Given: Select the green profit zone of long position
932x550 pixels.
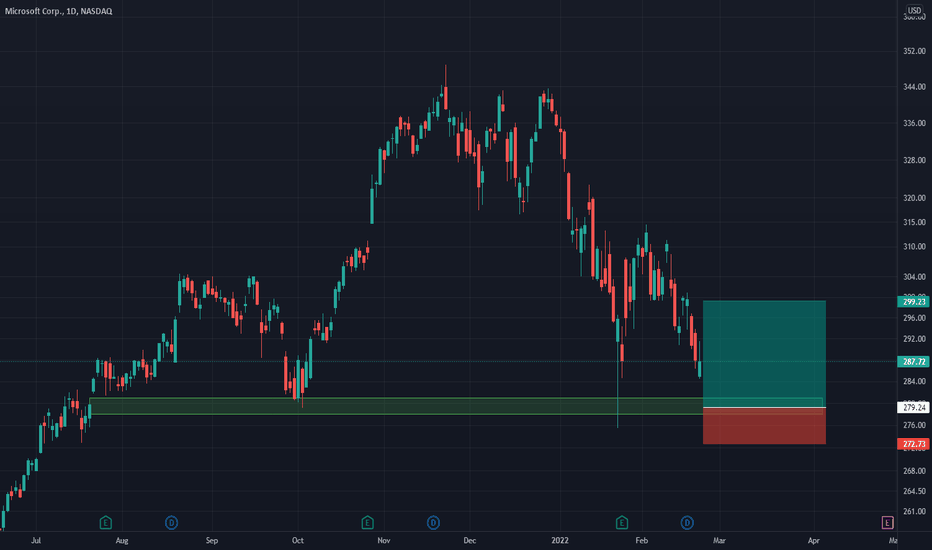Looking at the screenshot, I should (764, 354).
